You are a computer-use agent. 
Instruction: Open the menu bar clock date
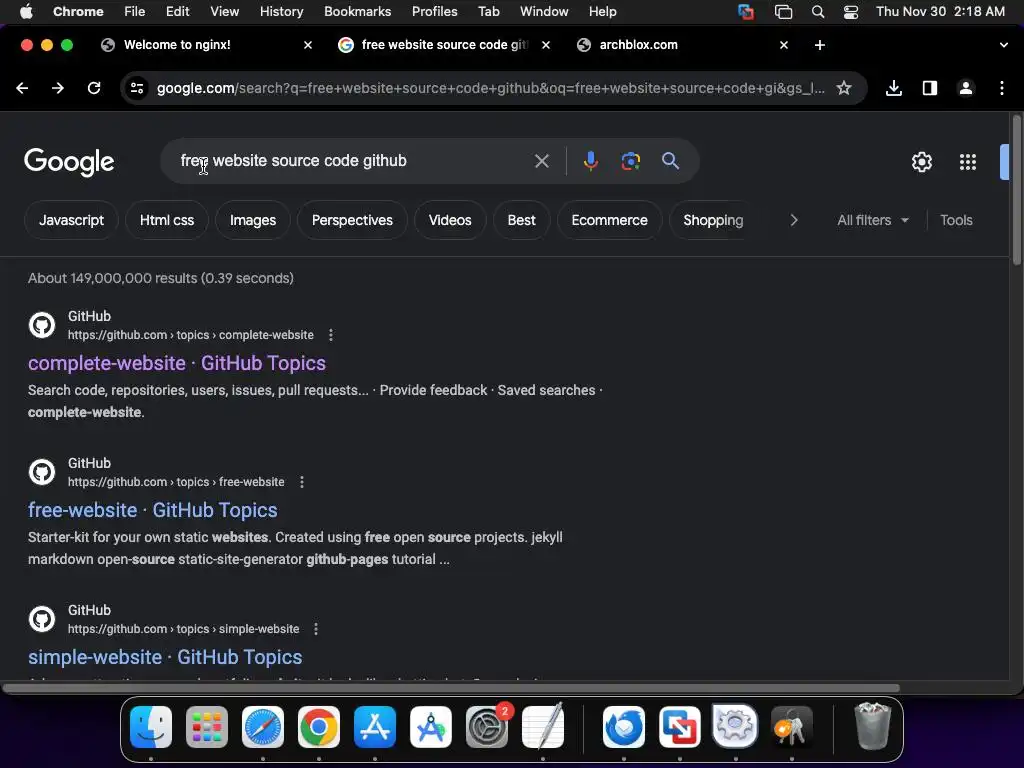(x=940, y=12)
